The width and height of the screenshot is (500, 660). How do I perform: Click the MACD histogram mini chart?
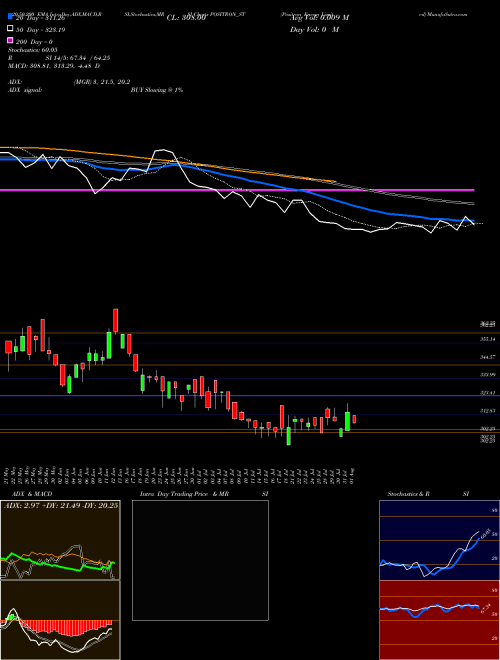[60, 620]
